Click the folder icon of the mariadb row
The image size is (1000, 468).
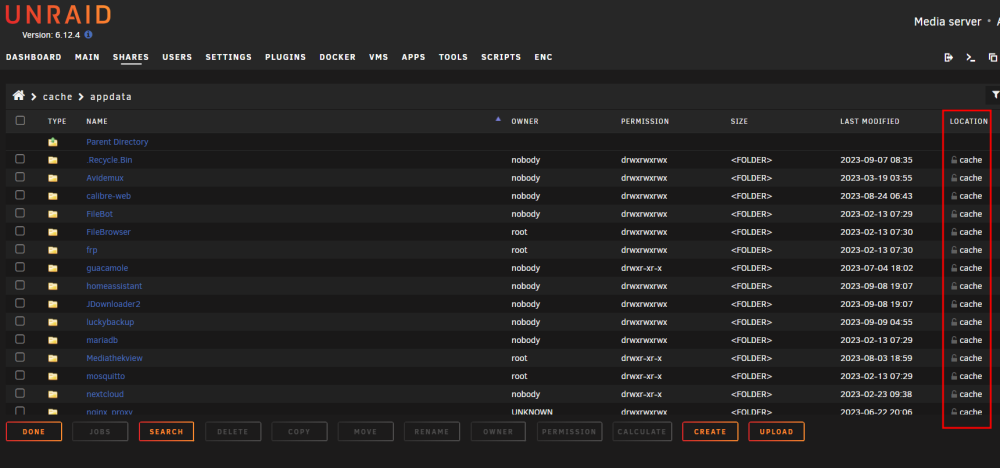pos(52,340)
